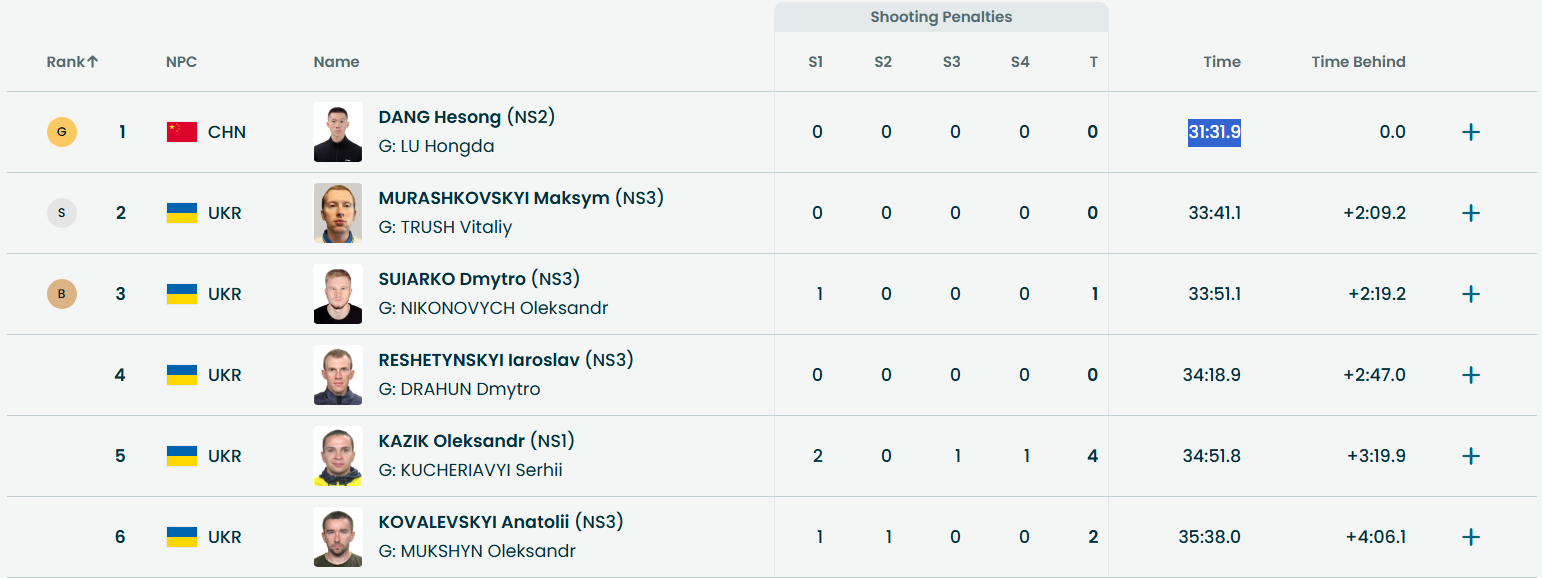
Task: Open DANG Hesong athlete photo
Action: [x=338, y=132]
